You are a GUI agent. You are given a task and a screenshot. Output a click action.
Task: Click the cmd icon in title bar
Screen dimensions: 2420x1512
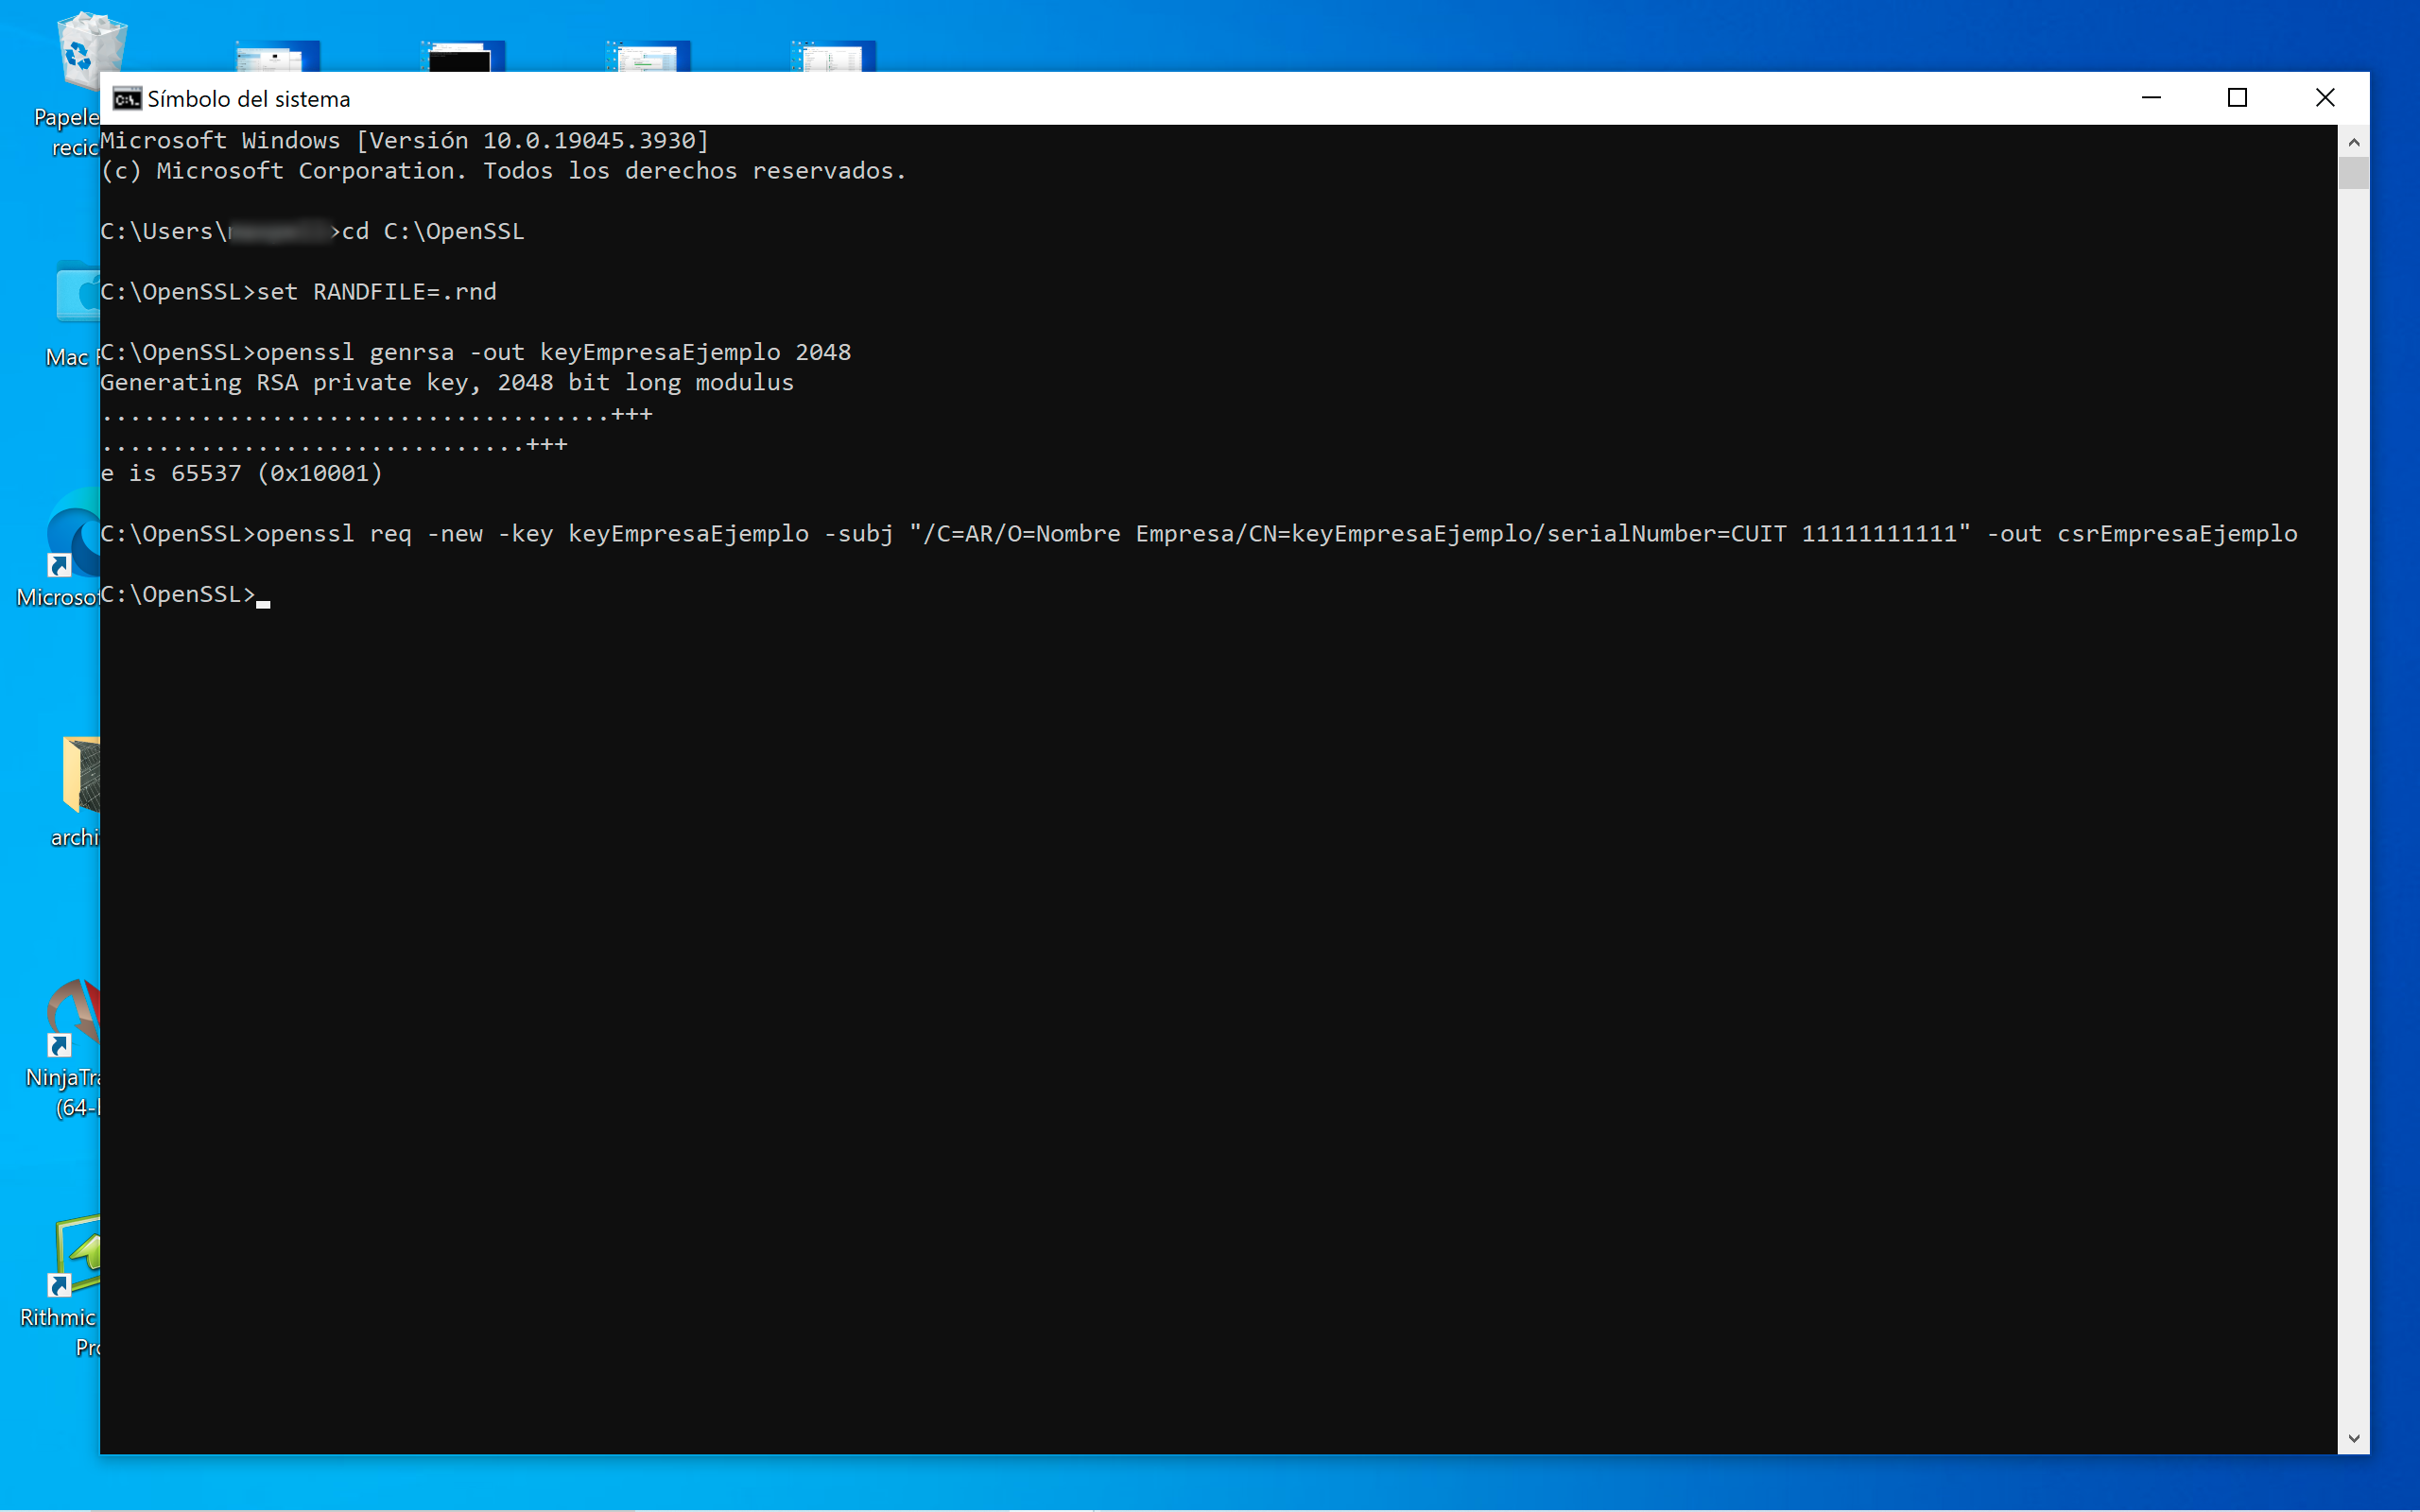click(127, 98)
